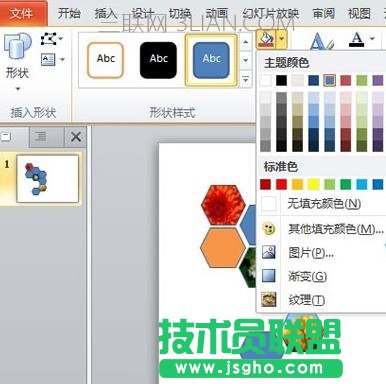
Task: Pick the red accent theme color swatch
Action: (x=346, y=80)
